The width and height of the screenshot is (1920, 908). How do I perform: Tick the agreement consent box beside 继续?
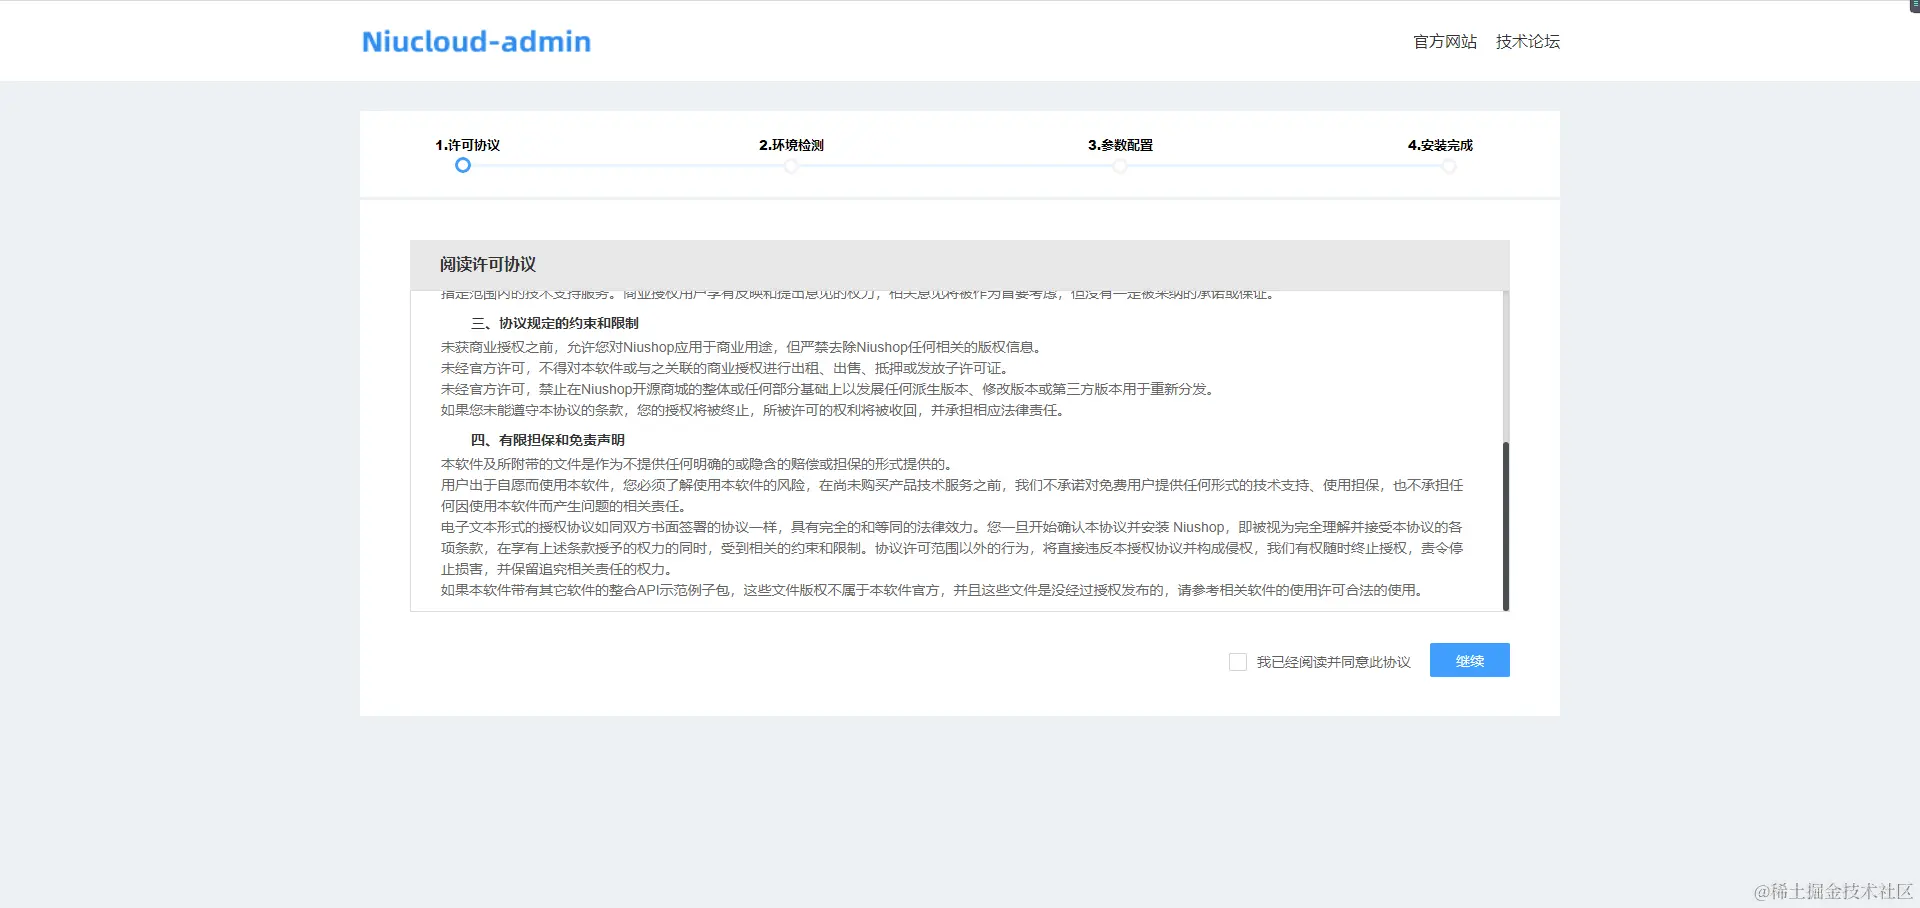point(1237,661)
